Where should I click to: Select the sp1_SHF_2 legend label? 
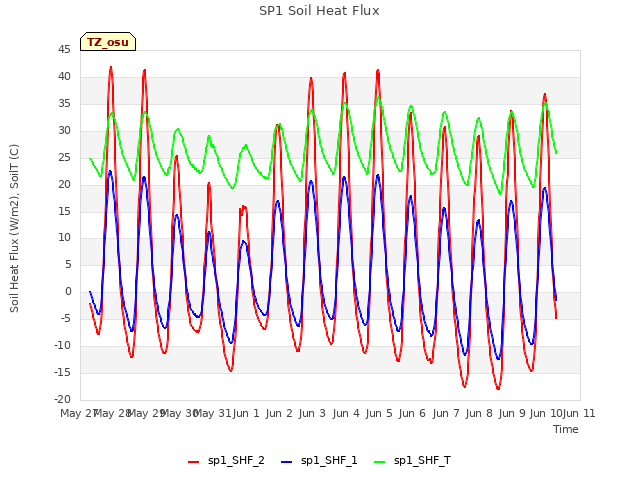click(236, 460)
